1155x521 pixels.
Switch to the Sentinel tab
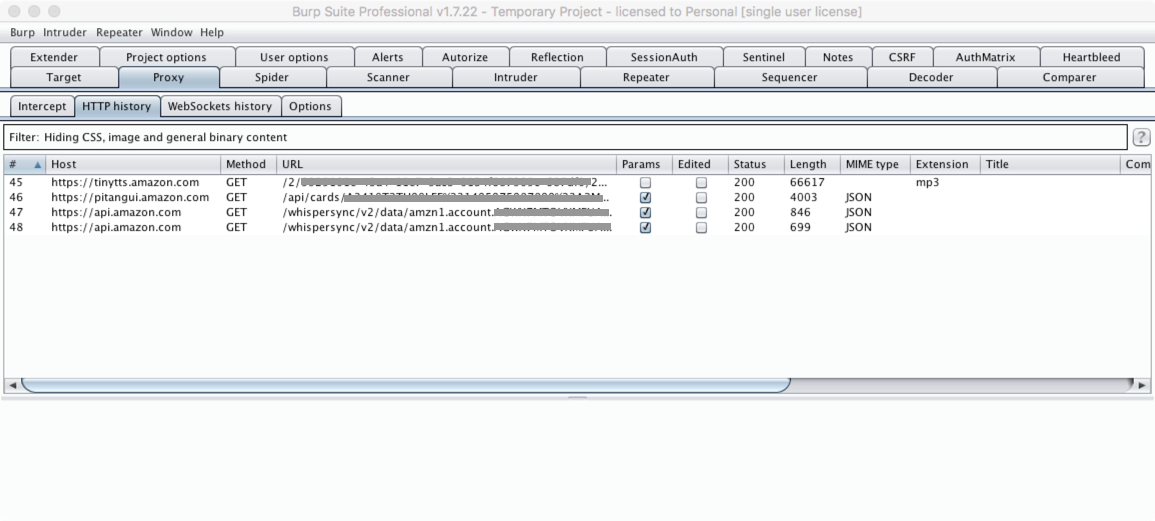click(763, 57)
